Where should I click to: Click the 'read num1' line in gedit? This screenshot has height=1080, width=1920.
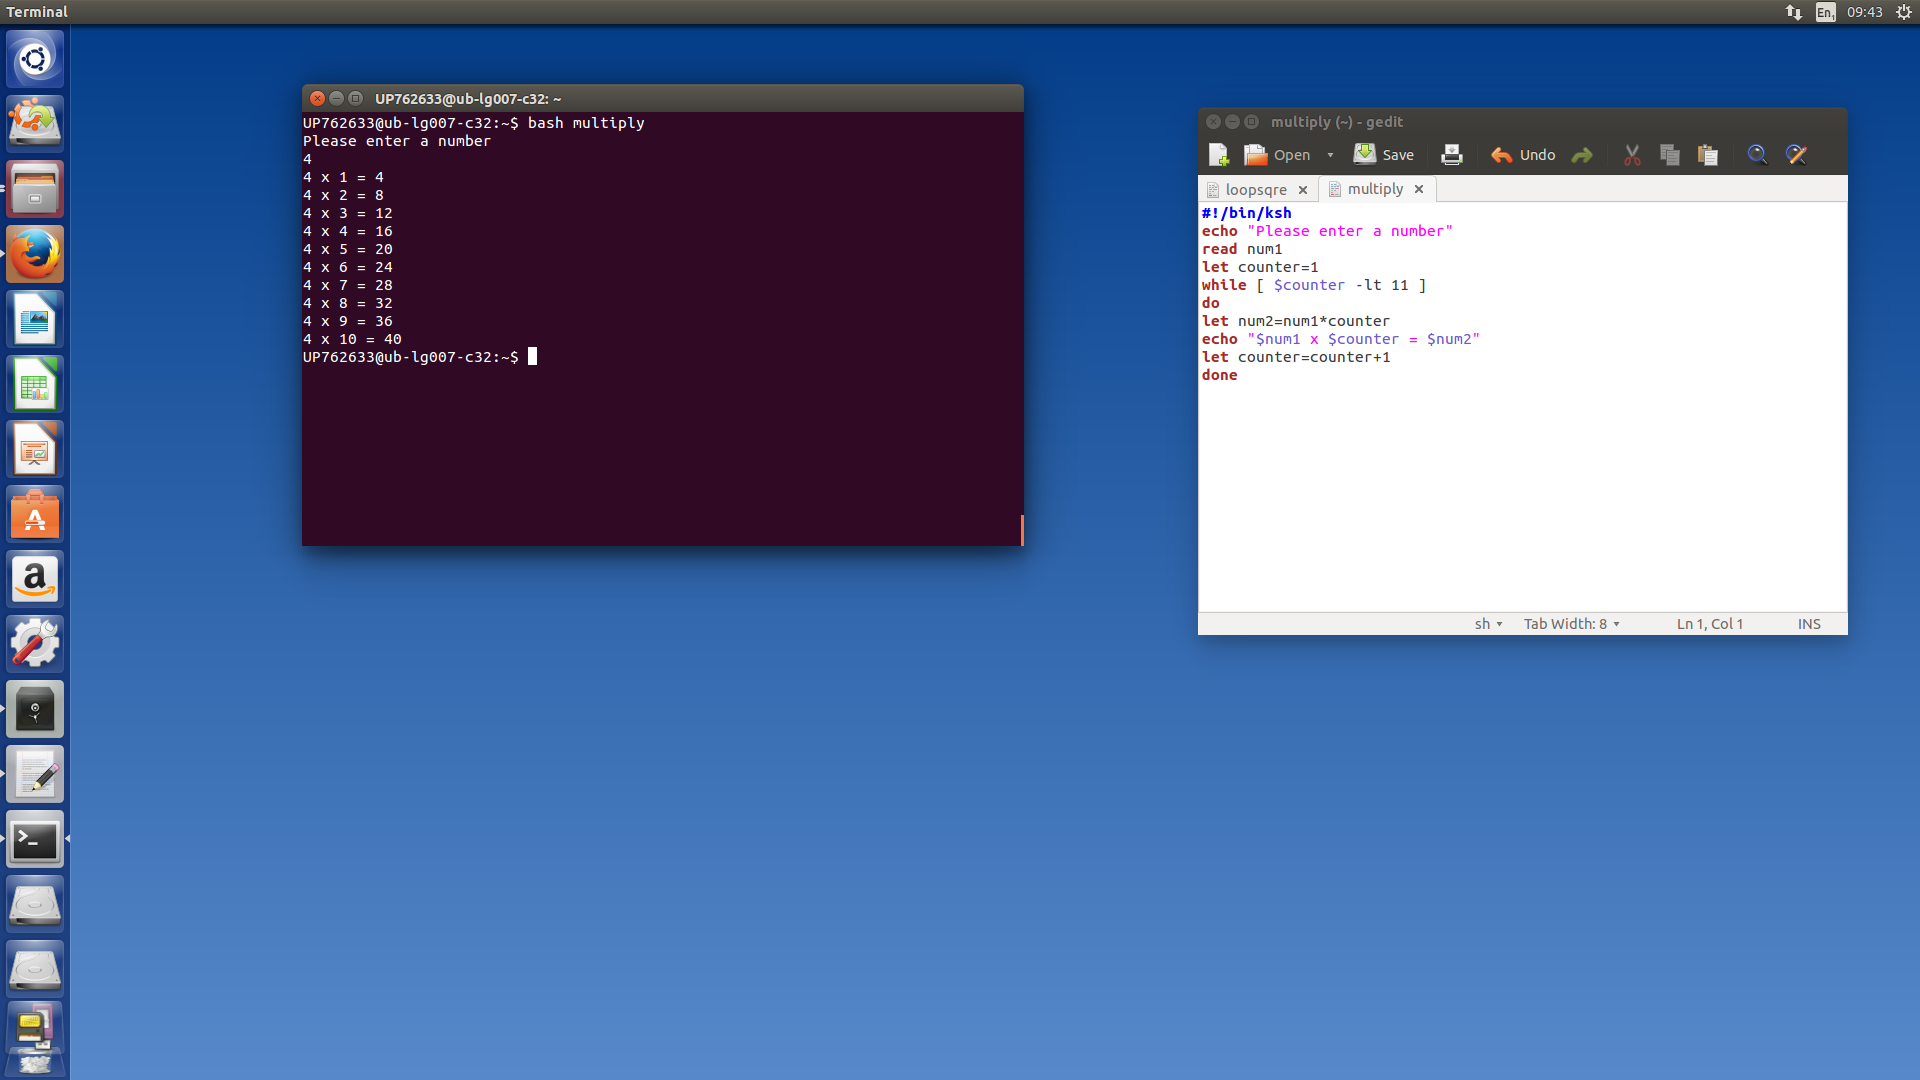tap(1242, 249)
